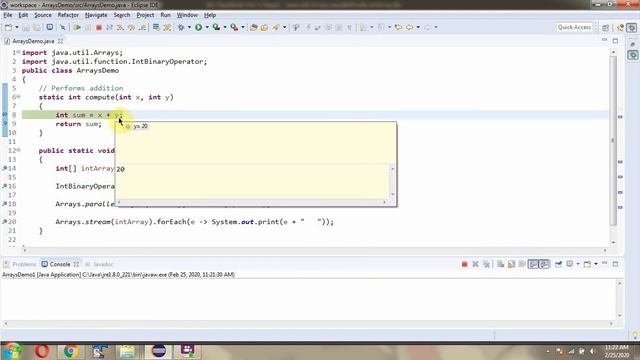
Task: Click the New file toolbar icon
Action: (x=8, y=27)
